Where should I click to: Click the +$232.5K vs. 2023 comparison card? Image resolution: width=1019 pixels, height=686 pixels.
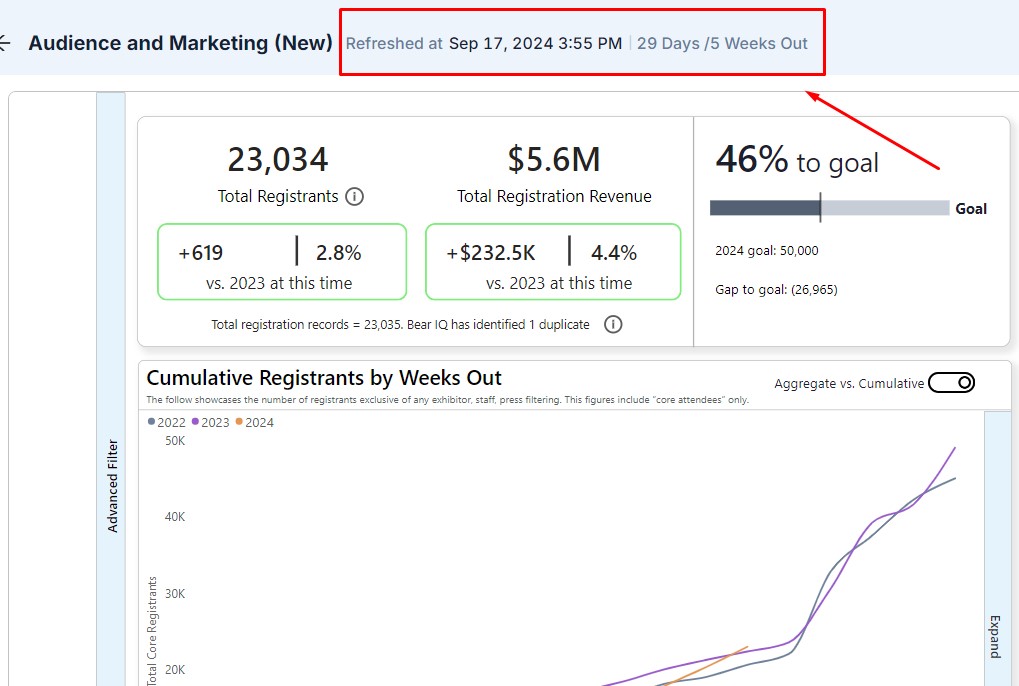coord(553,262)
